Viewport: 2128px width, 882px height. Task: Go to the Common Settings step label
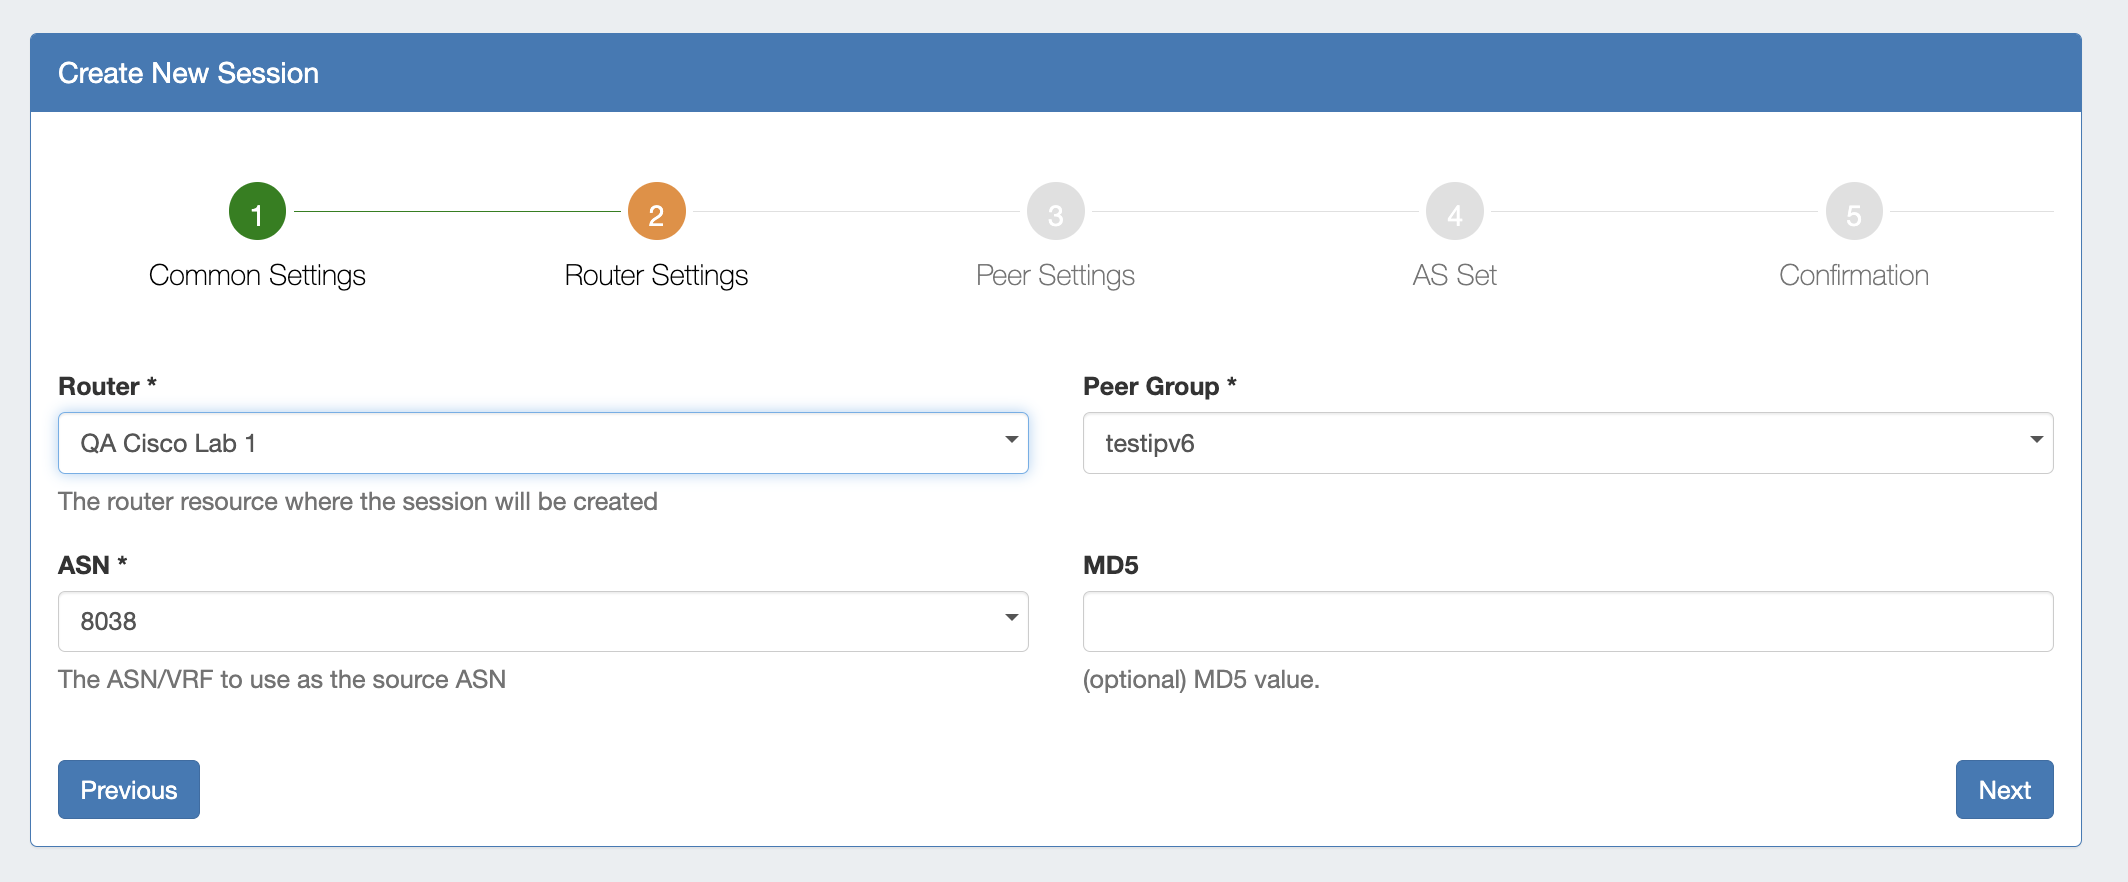pos(257,275)
